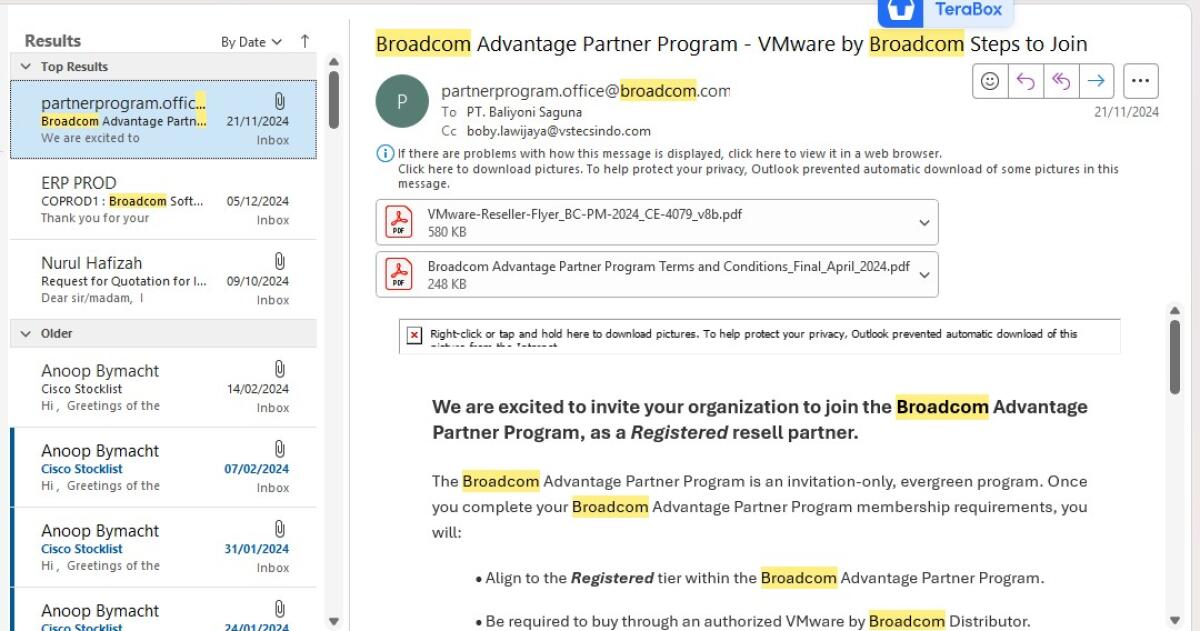The height and width of the screenshot is (631, 1200).
Task: Click the emoji reaction icon
Action: 990,82
